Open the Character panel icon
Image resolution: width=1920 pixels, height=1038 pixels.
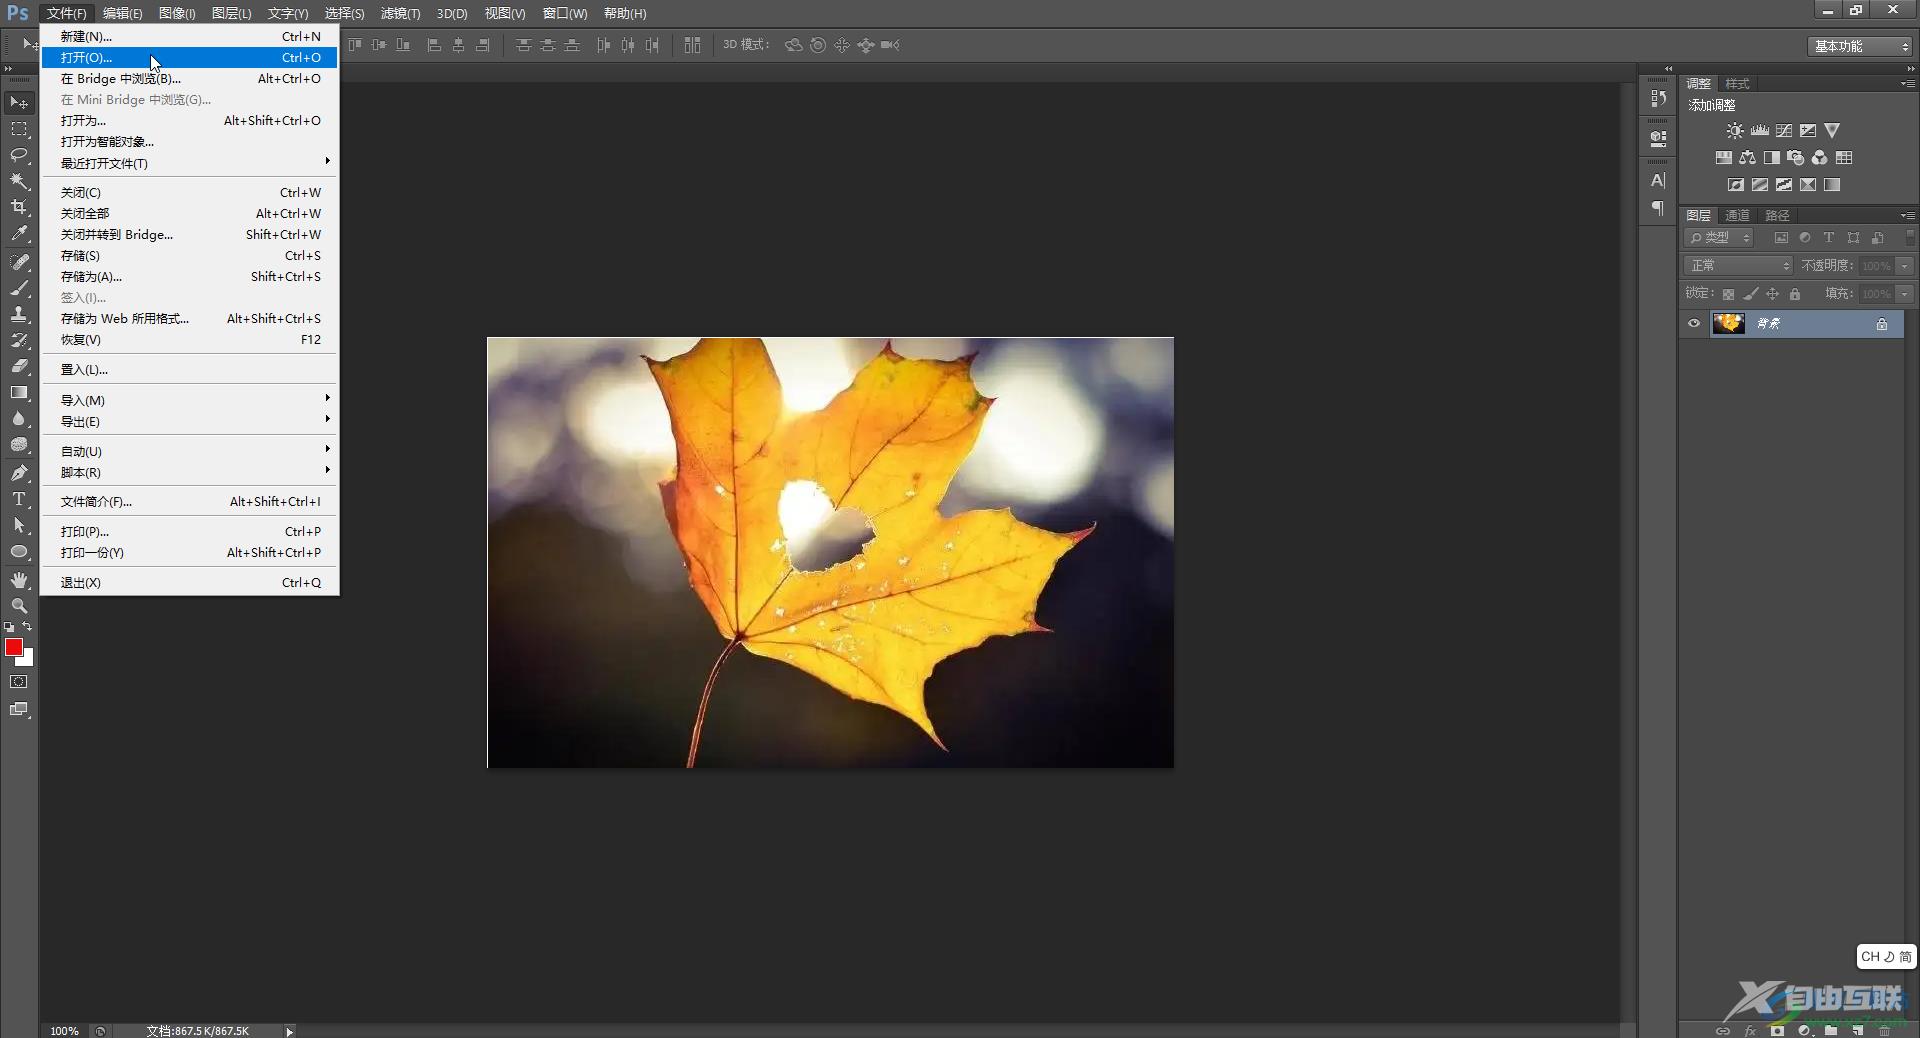(1658, 180)
